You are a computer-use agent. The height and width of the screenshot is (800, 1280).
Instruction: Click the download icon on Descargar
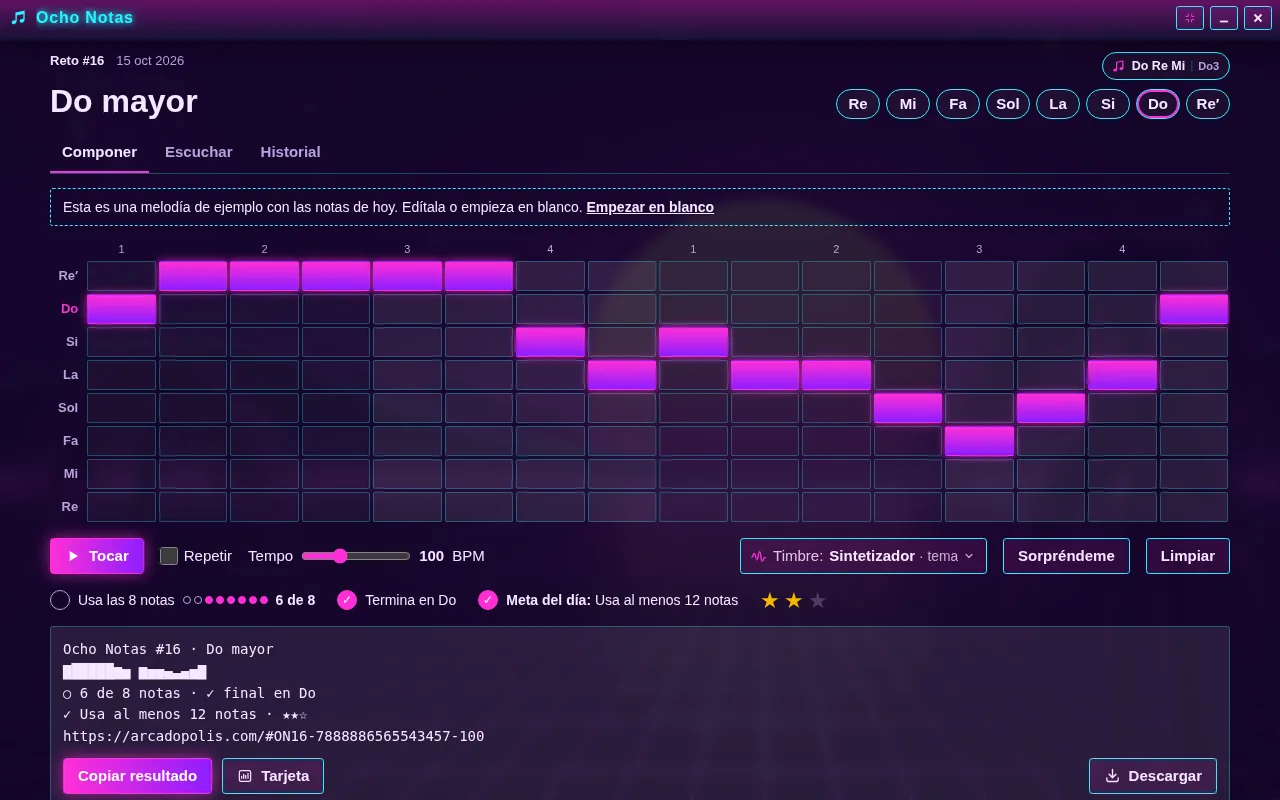1112,776
